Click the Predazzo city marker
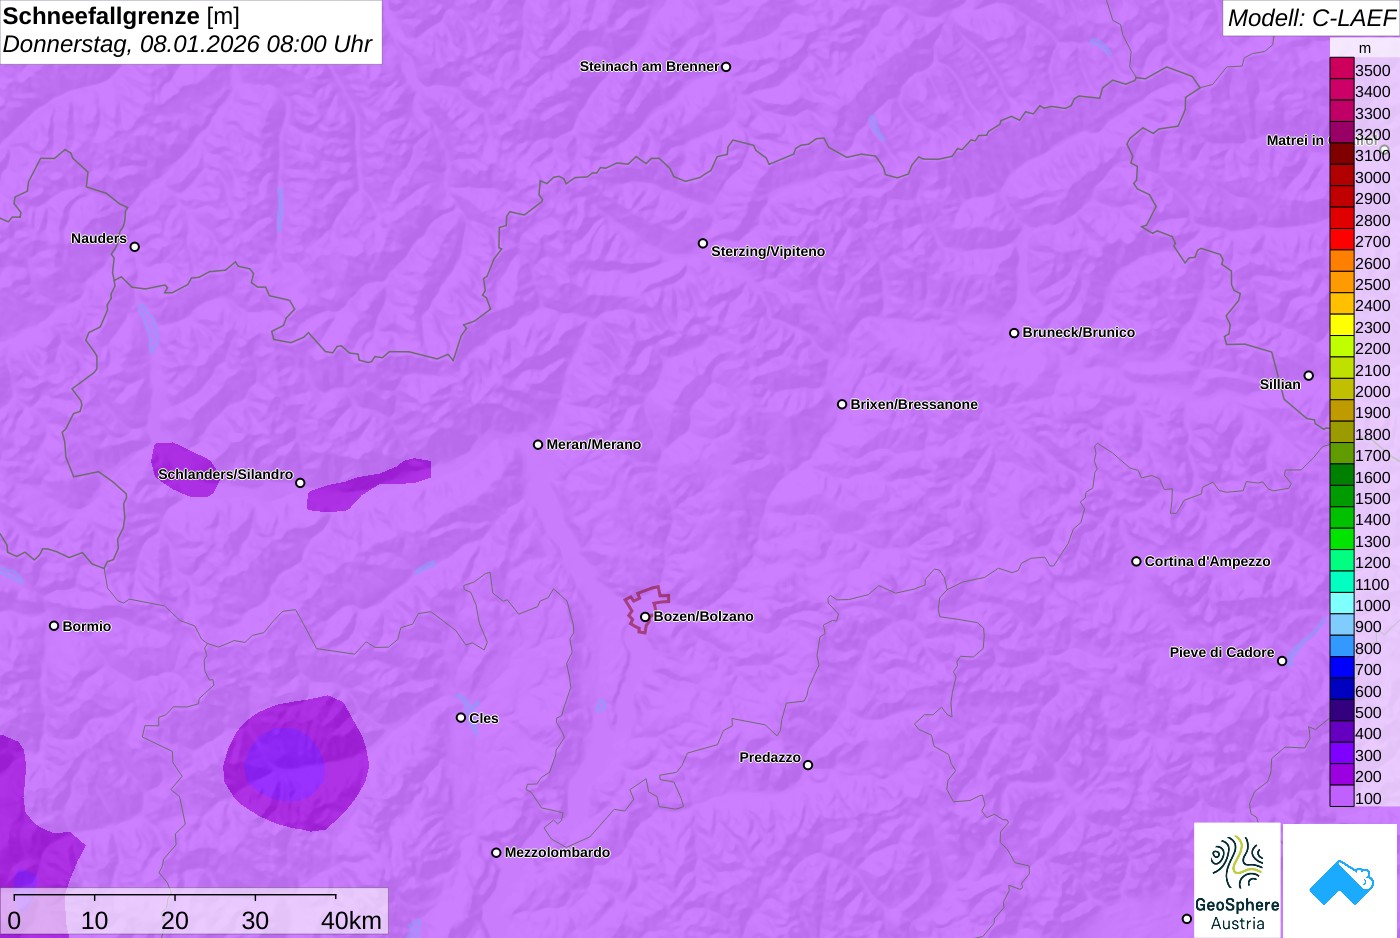This screenshot has width=1400, height=938. click(808, 765)
